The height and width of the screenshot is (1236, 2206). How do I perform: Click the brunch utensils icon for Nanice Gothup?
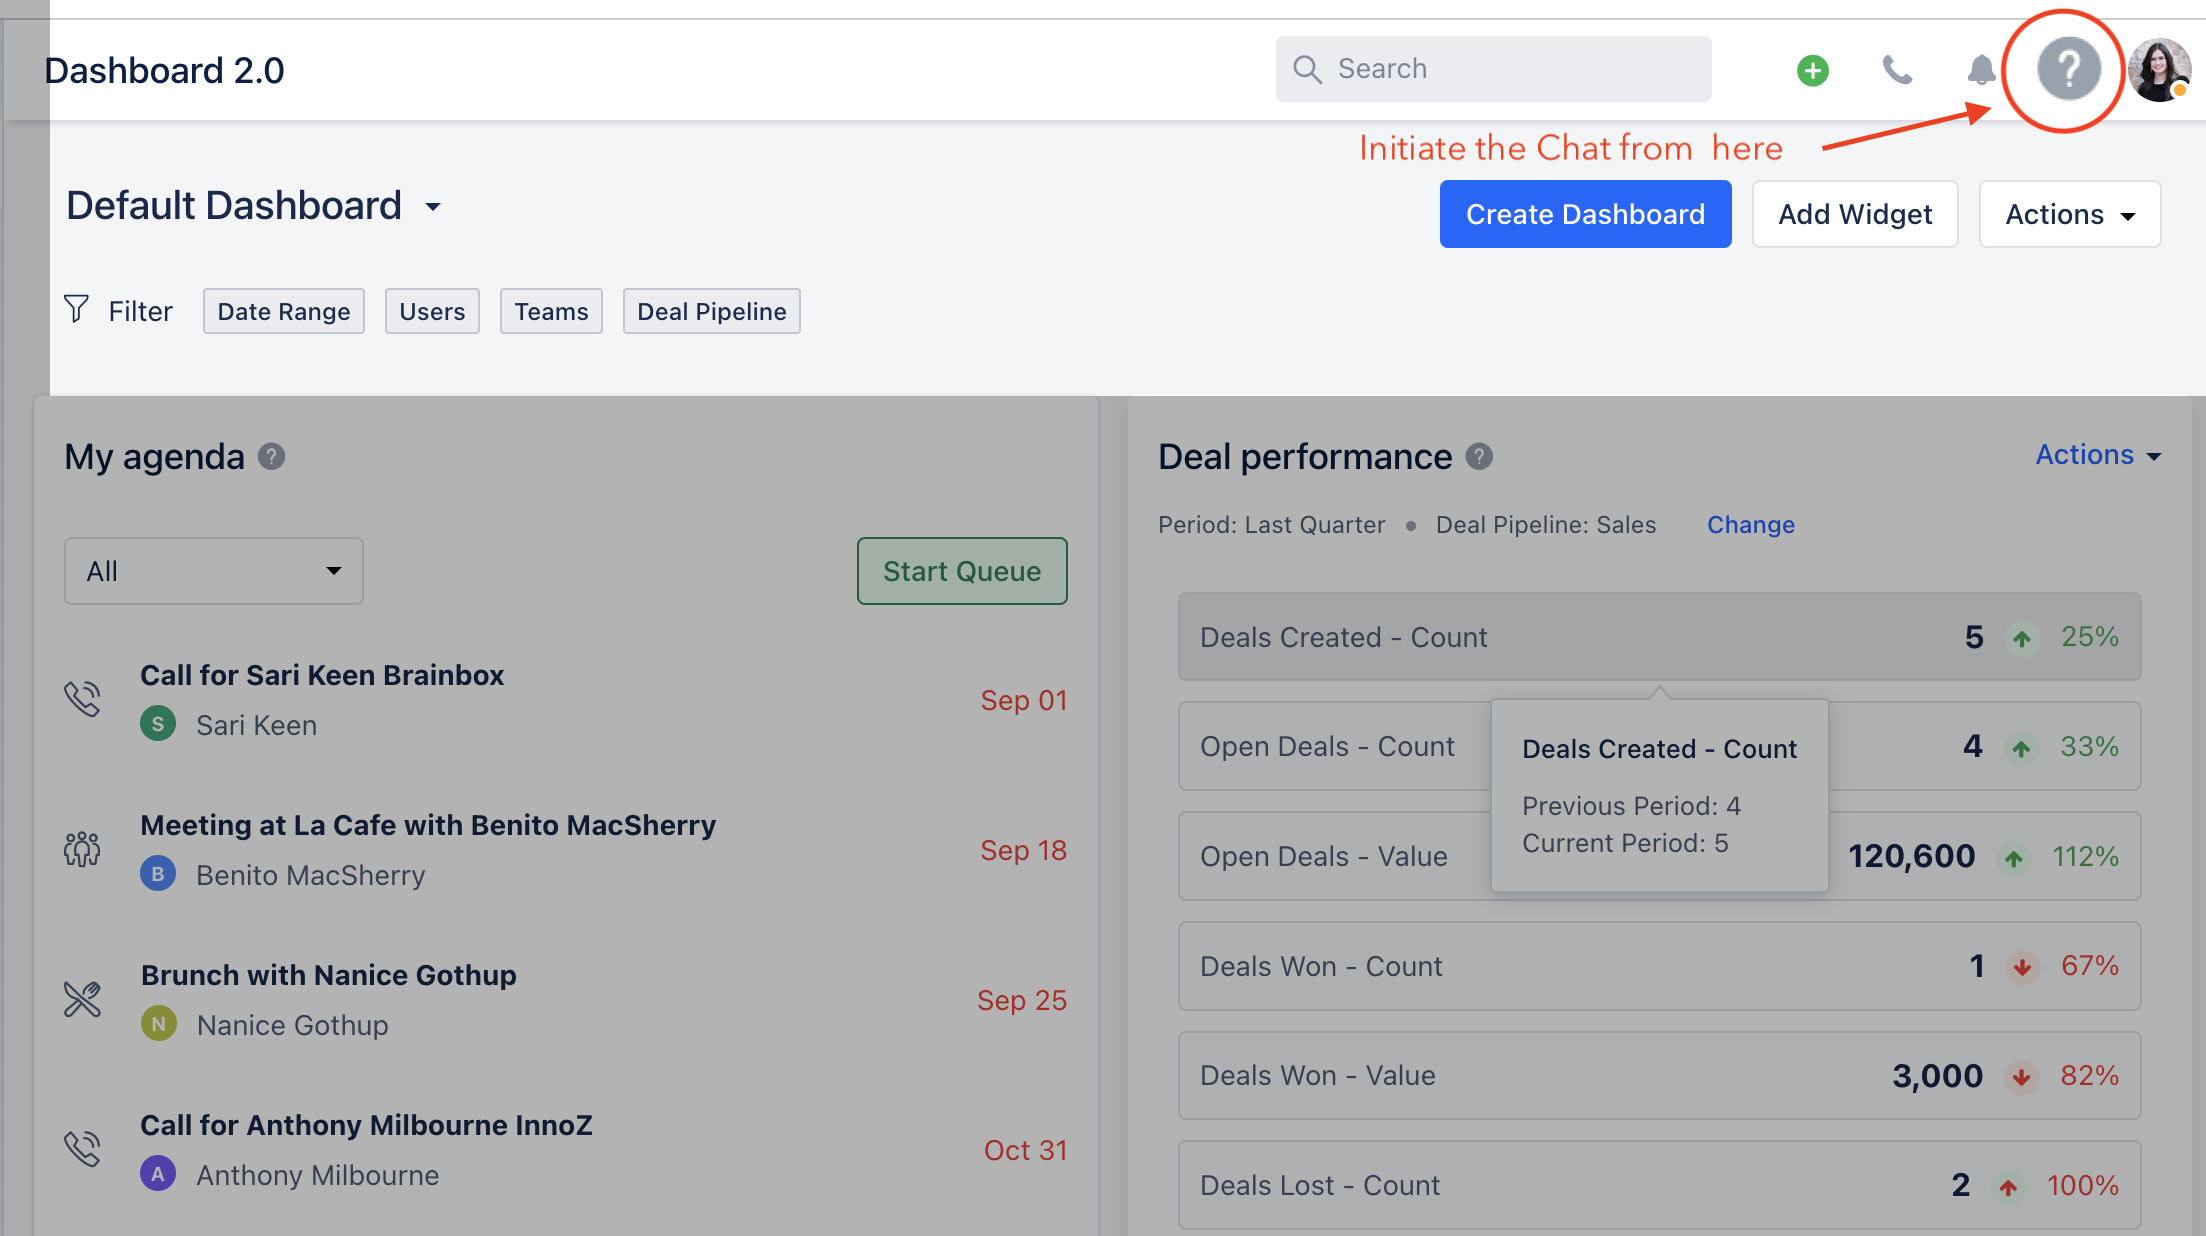click(83, 999)
